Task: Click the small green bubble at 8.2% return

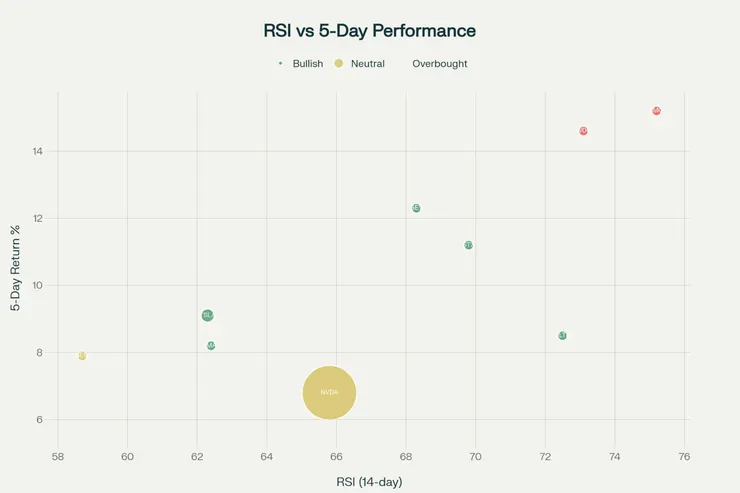Action: click(211, 346)
